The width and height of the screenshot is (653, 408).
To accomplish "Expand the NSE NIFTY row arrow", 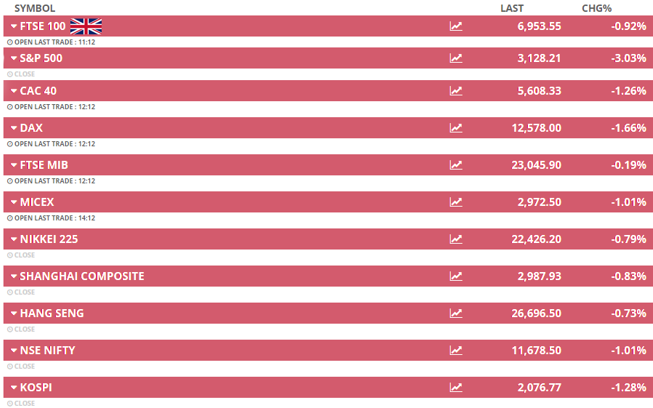I will pyautogui.click(x=12, y=350).
